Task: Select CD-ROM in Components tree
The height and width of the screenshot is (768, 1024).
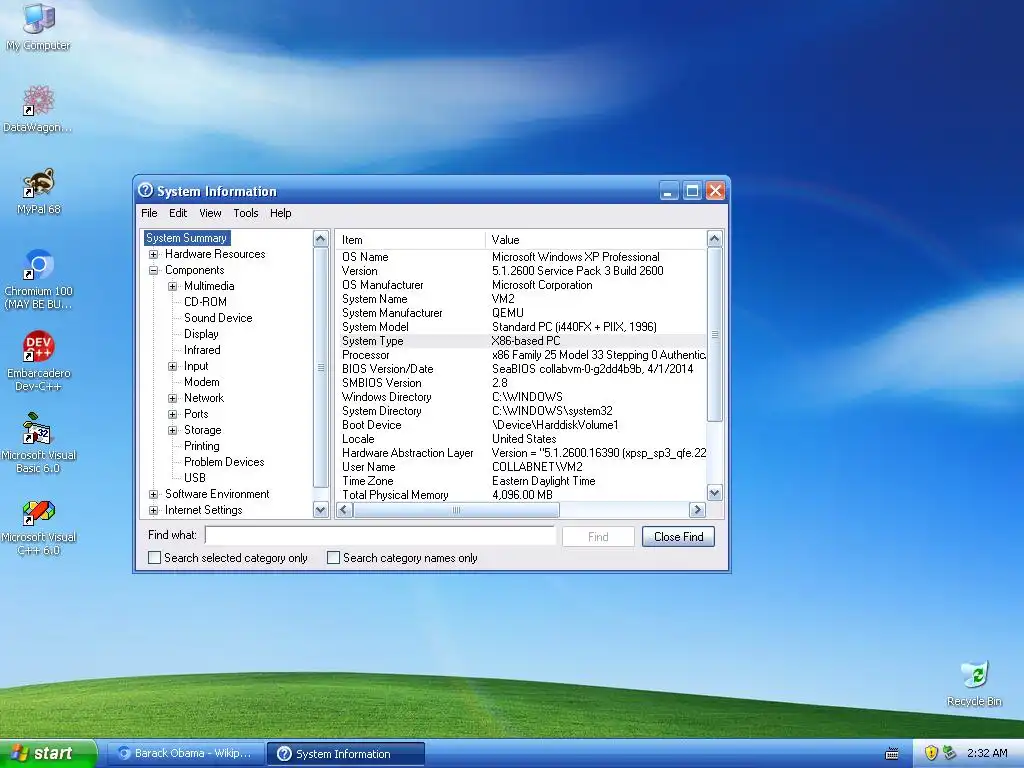Action: pyautogui.click(x=205, y=302)
